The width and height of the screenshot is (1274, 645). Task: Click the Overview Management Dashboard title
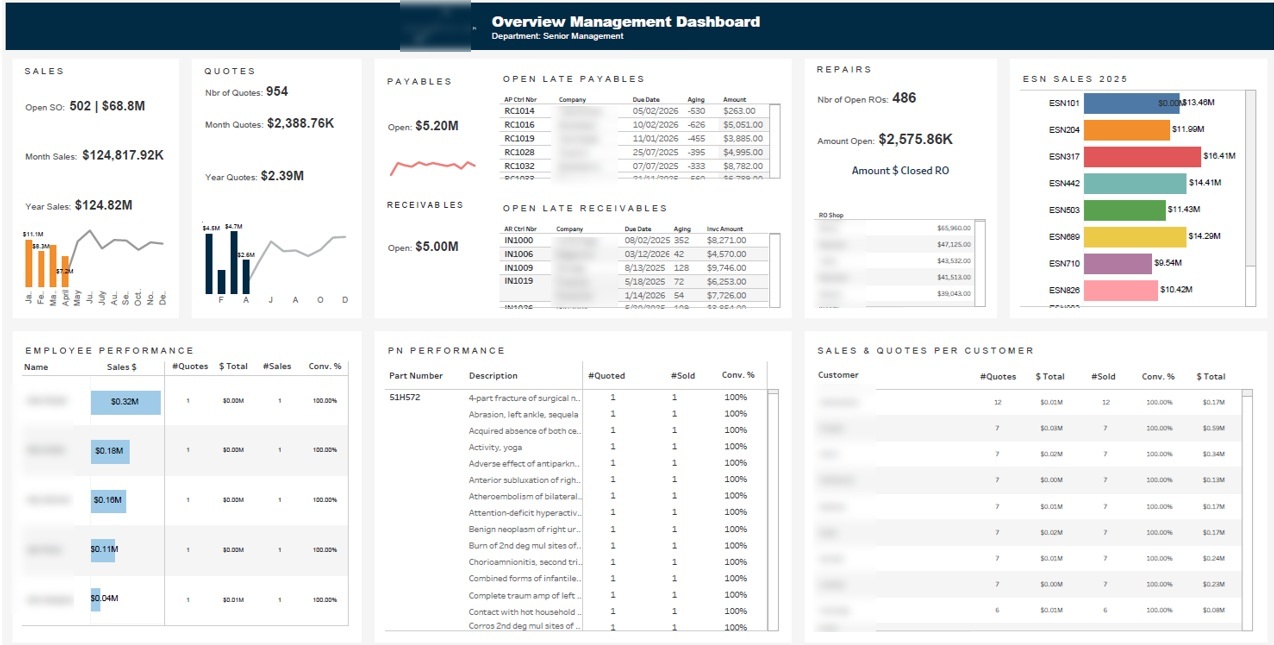point(624,21)
